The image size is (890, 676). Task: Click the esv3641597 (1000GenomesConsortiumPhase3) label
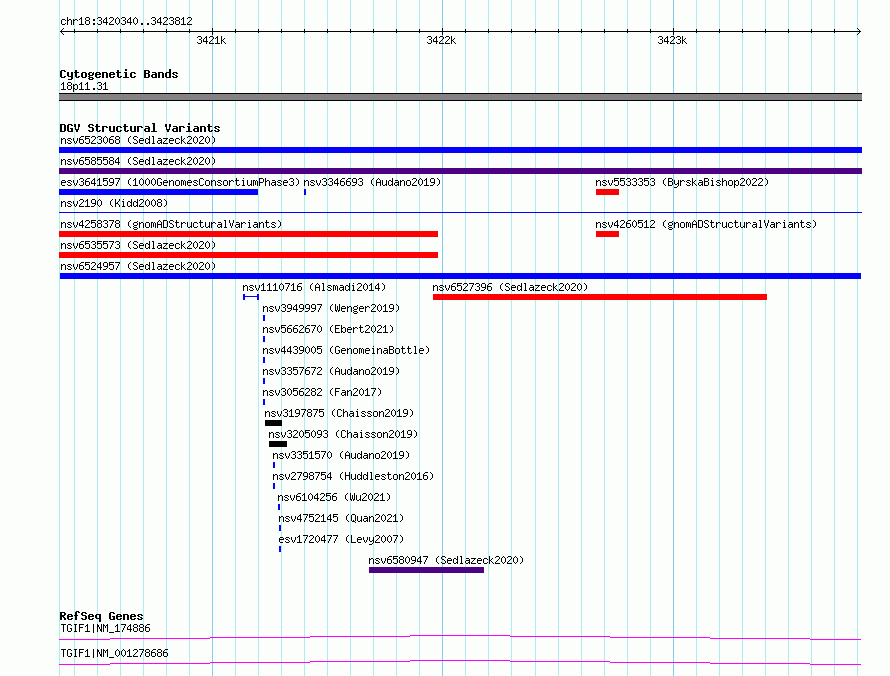(180, 182)
